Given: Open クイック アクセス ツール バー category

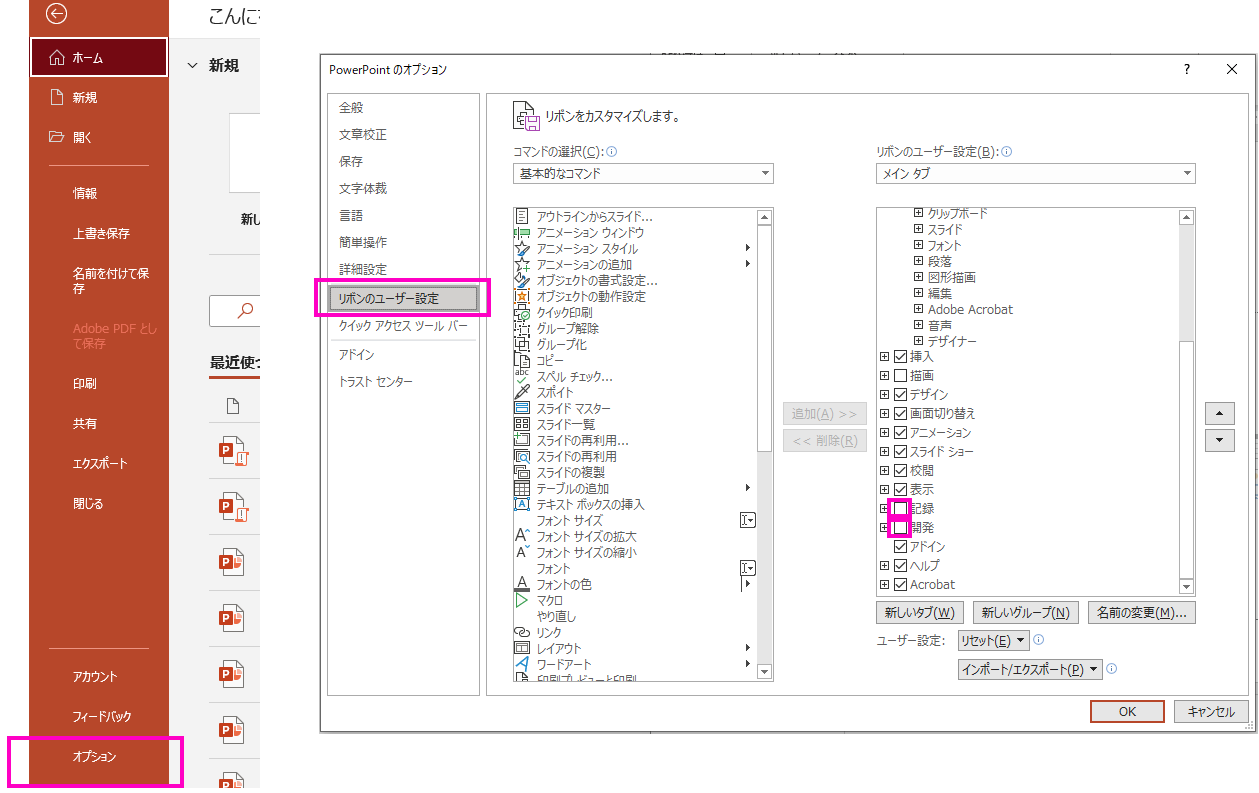Looking at the screenshot, I should coord(403,325).
